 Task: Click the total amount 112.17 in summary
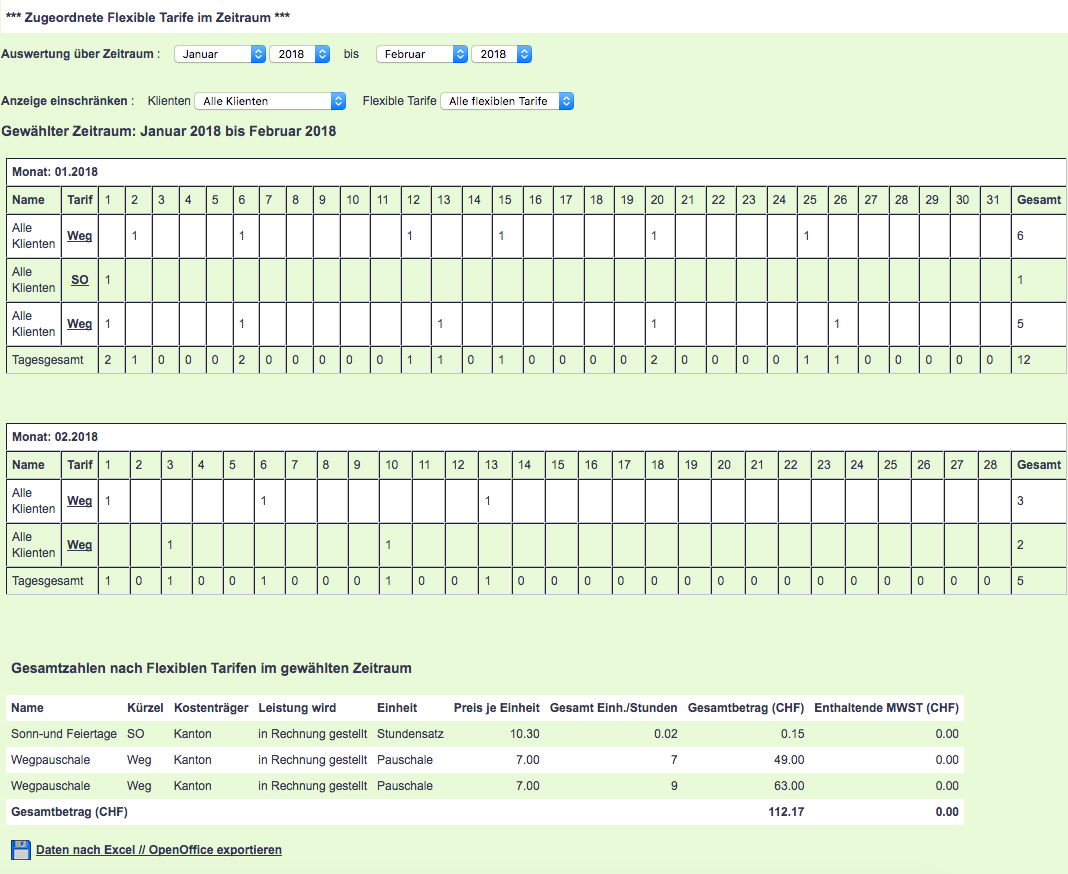pyautogui.click(x=787, y=812)
